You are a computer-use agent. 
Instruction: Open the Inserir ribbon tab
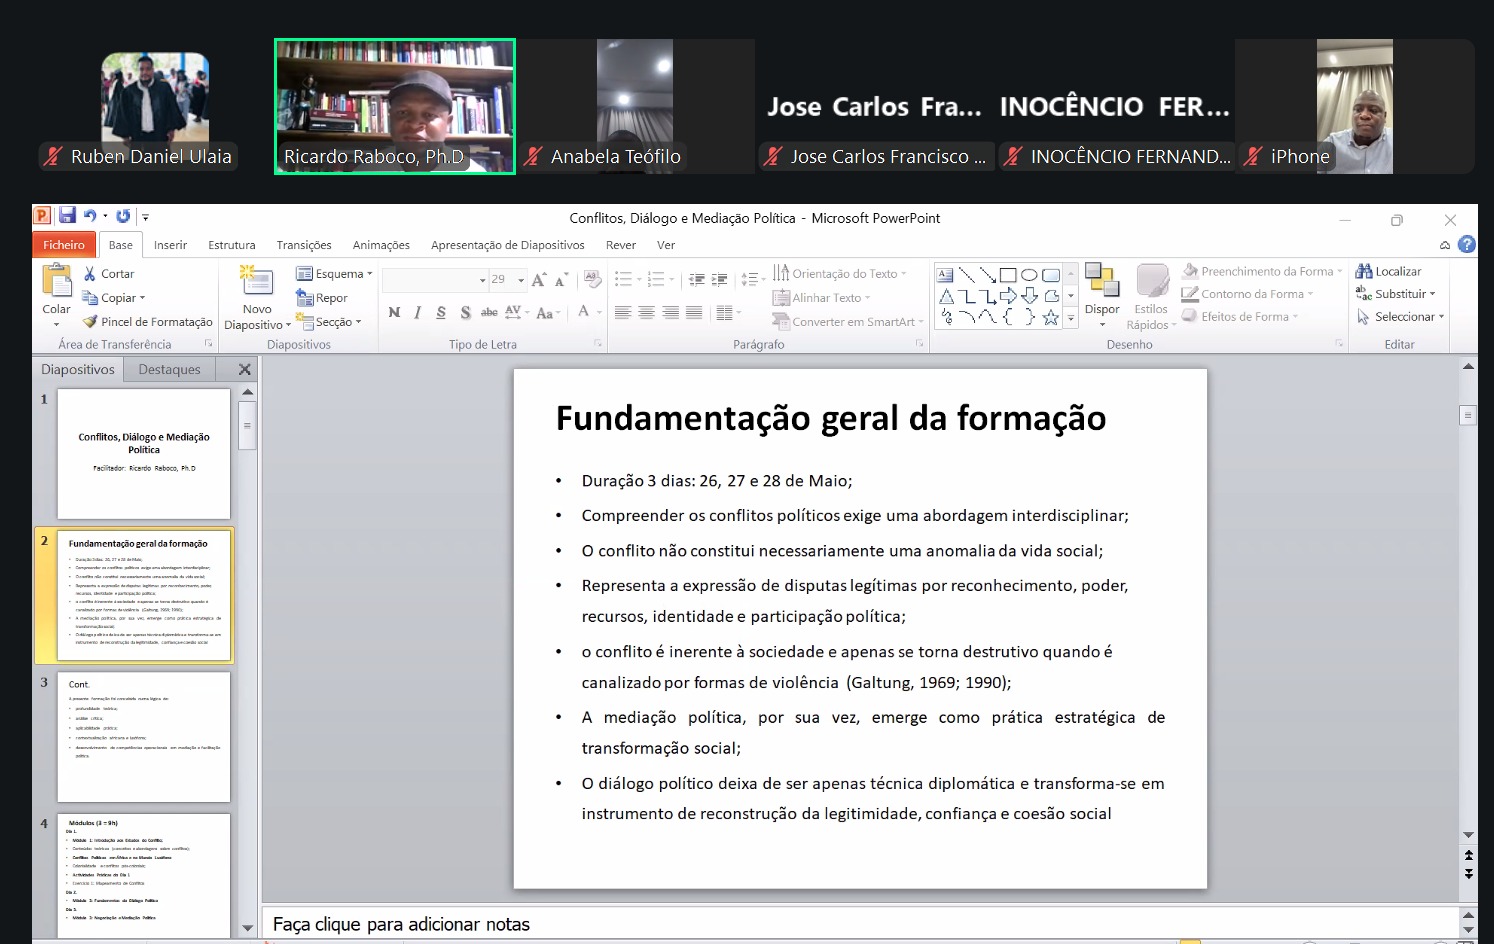pos(170,245)
